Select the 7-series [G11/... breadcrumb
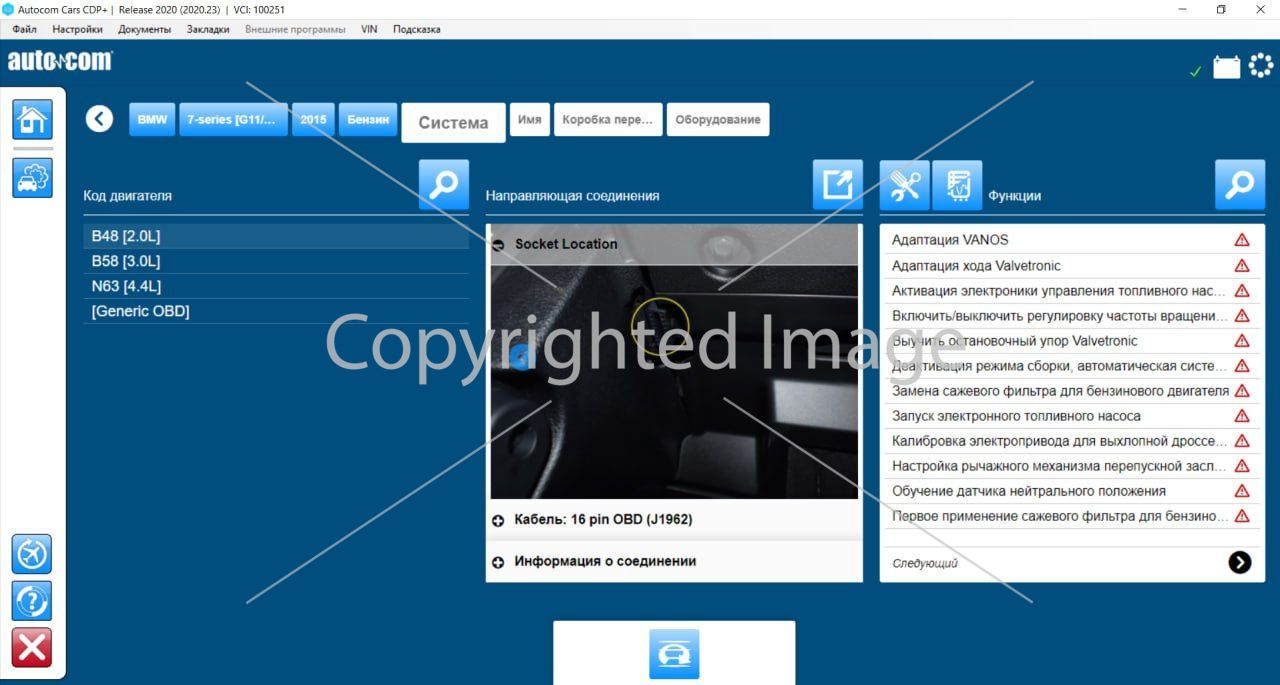The width and height of the screenshot is (1280, 685). click(233, 119)
